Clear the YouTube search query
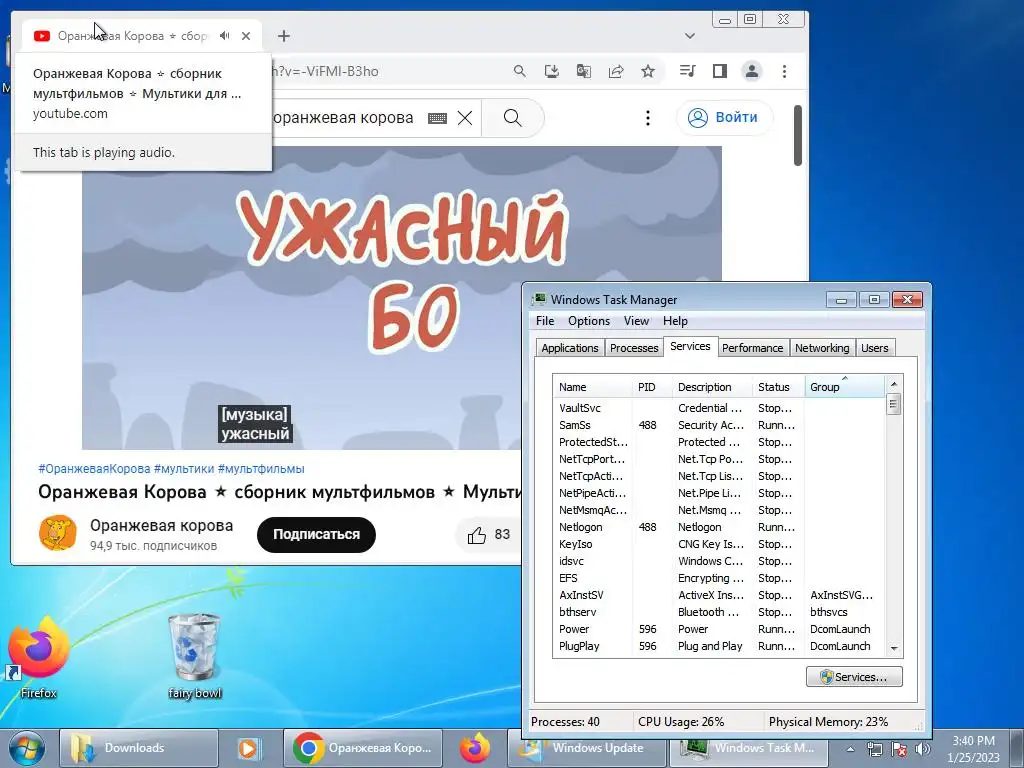 point(465,118)
